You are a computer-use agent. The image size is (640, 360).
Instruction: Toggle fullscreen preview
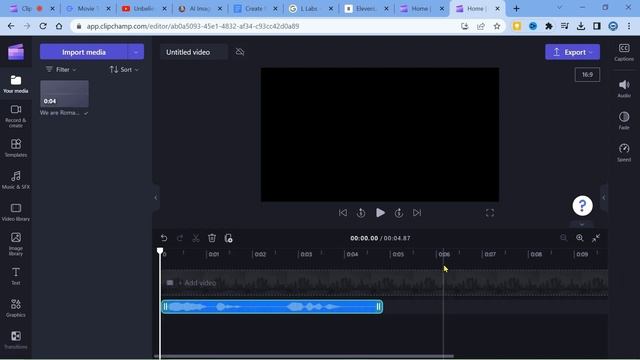click(x=490, y=213)
